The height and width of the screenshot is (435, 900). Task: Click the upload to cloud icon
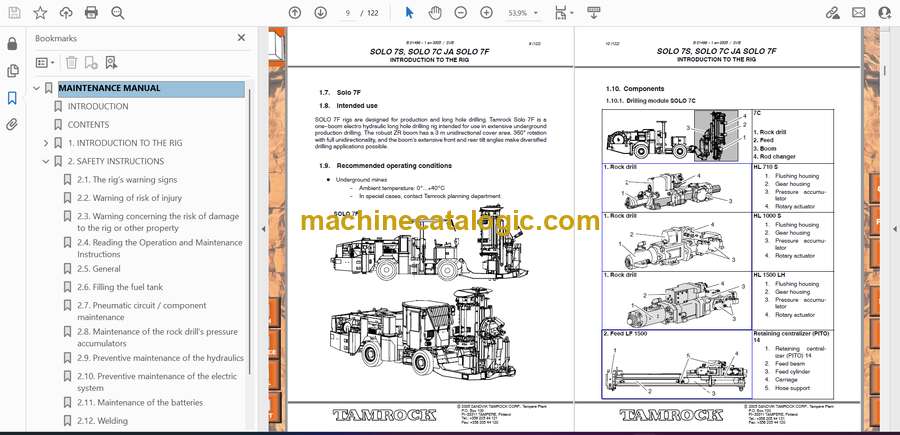(x=66, y=13)
